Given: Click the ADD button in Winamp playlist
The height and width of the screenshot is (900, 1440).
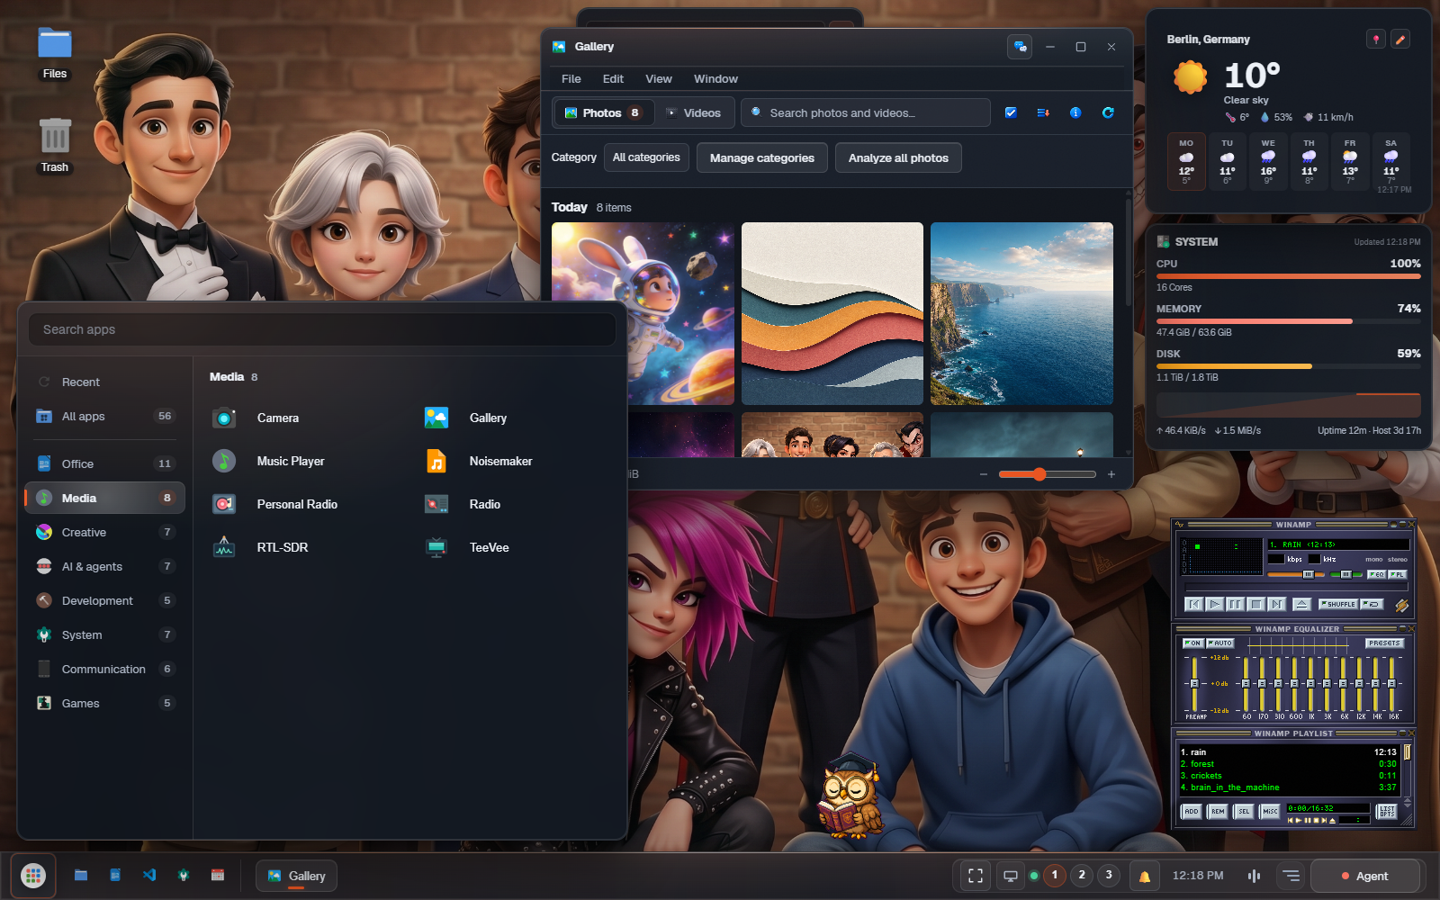Looking at the screenshot, I should pyautogui.click(x=1191, y=812).
